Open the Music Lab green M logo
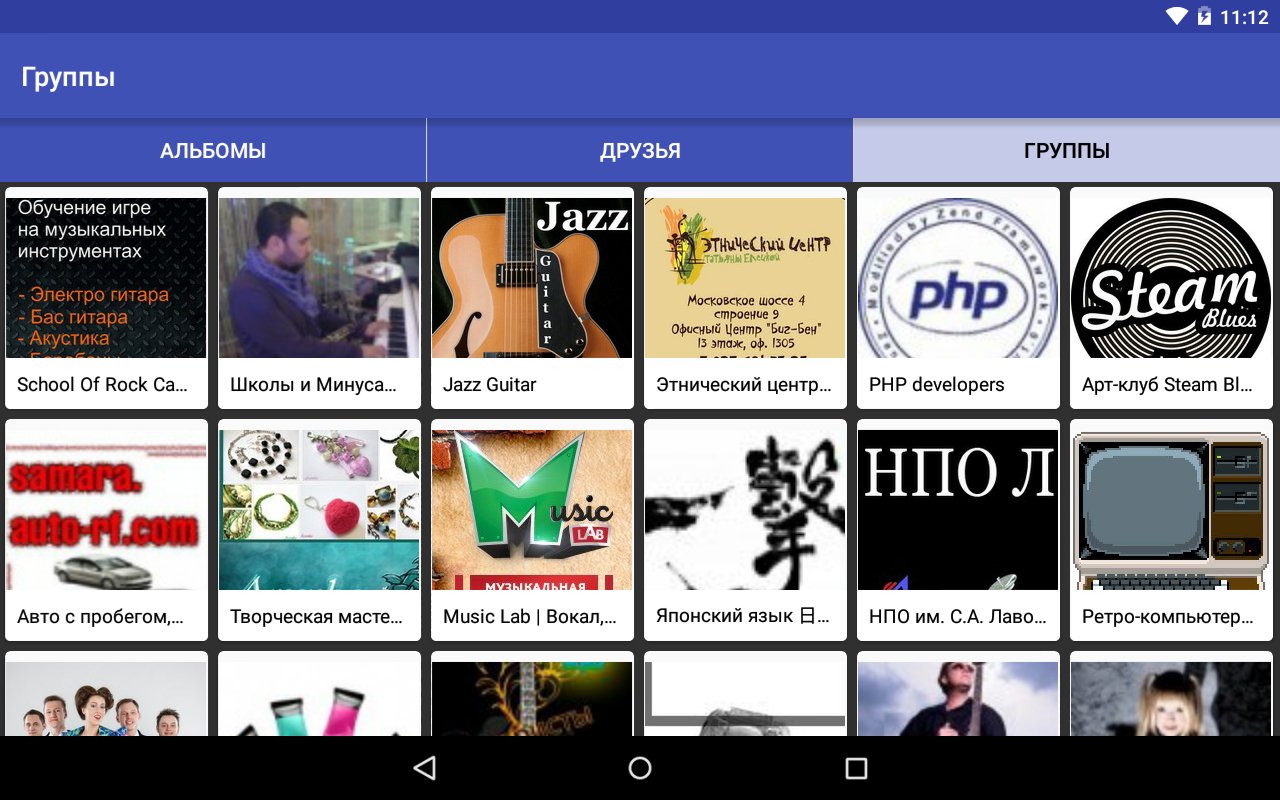The height and width of the screenshot is (800, 1280). click(x=532, y=510)
